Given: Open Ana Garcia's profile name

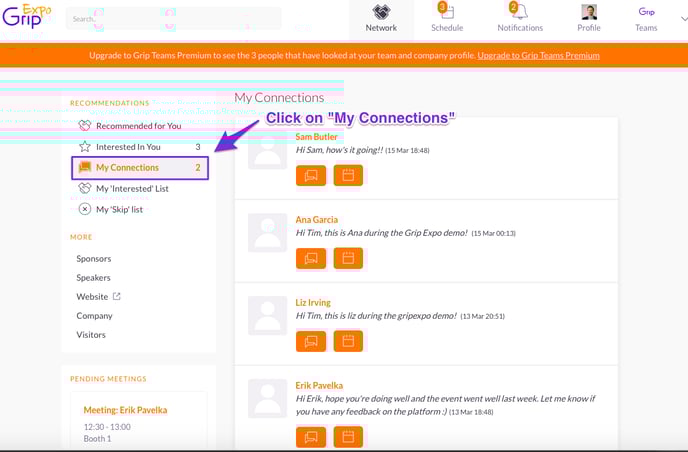Looking at the screenshot, I should [316, 219].
